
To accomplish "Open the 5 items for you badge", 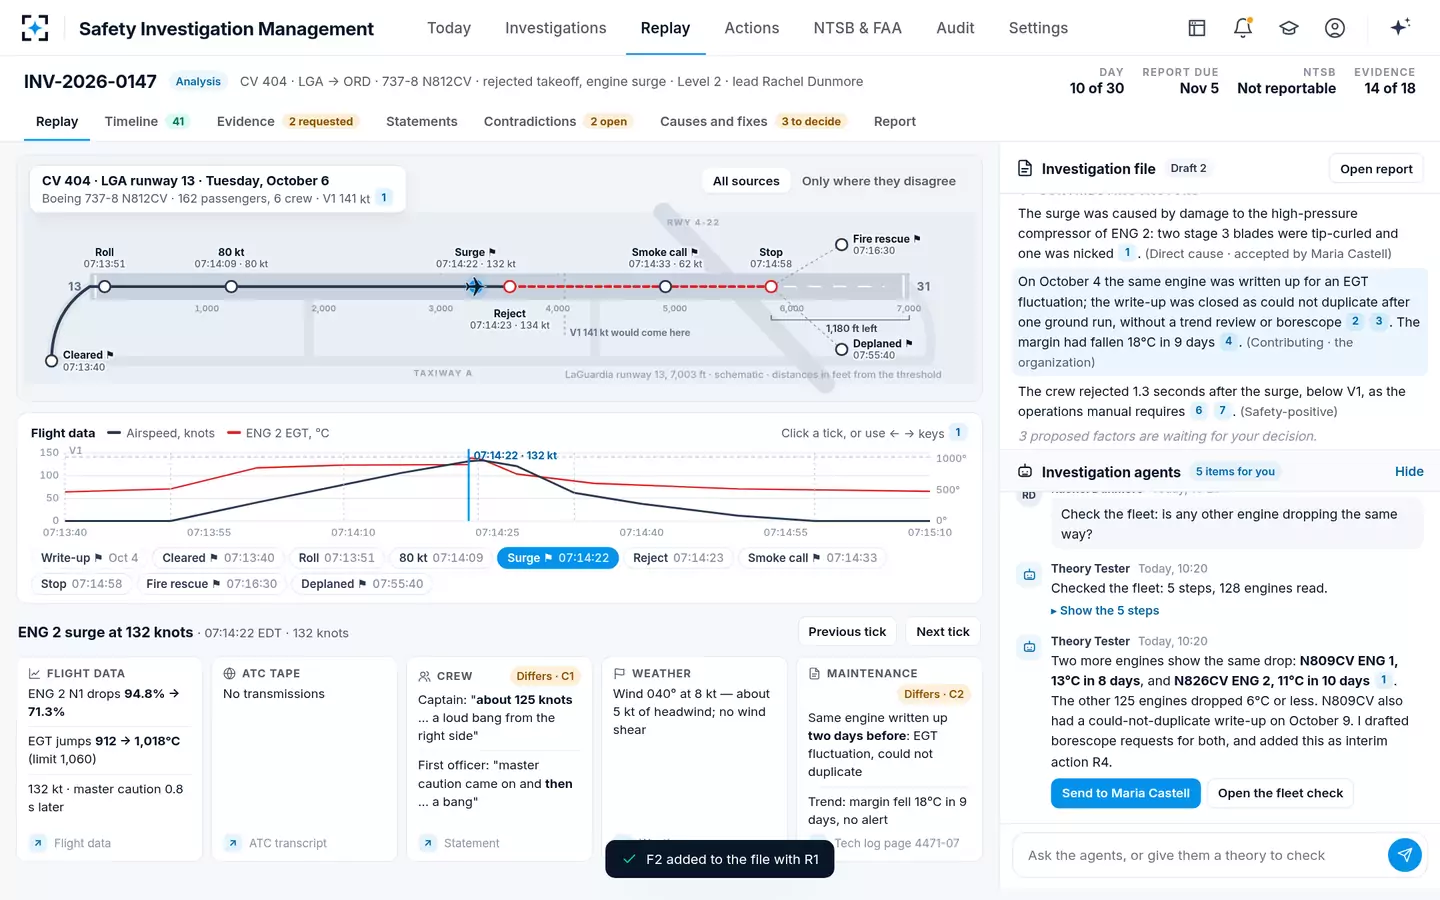I will coord(1235,471).
